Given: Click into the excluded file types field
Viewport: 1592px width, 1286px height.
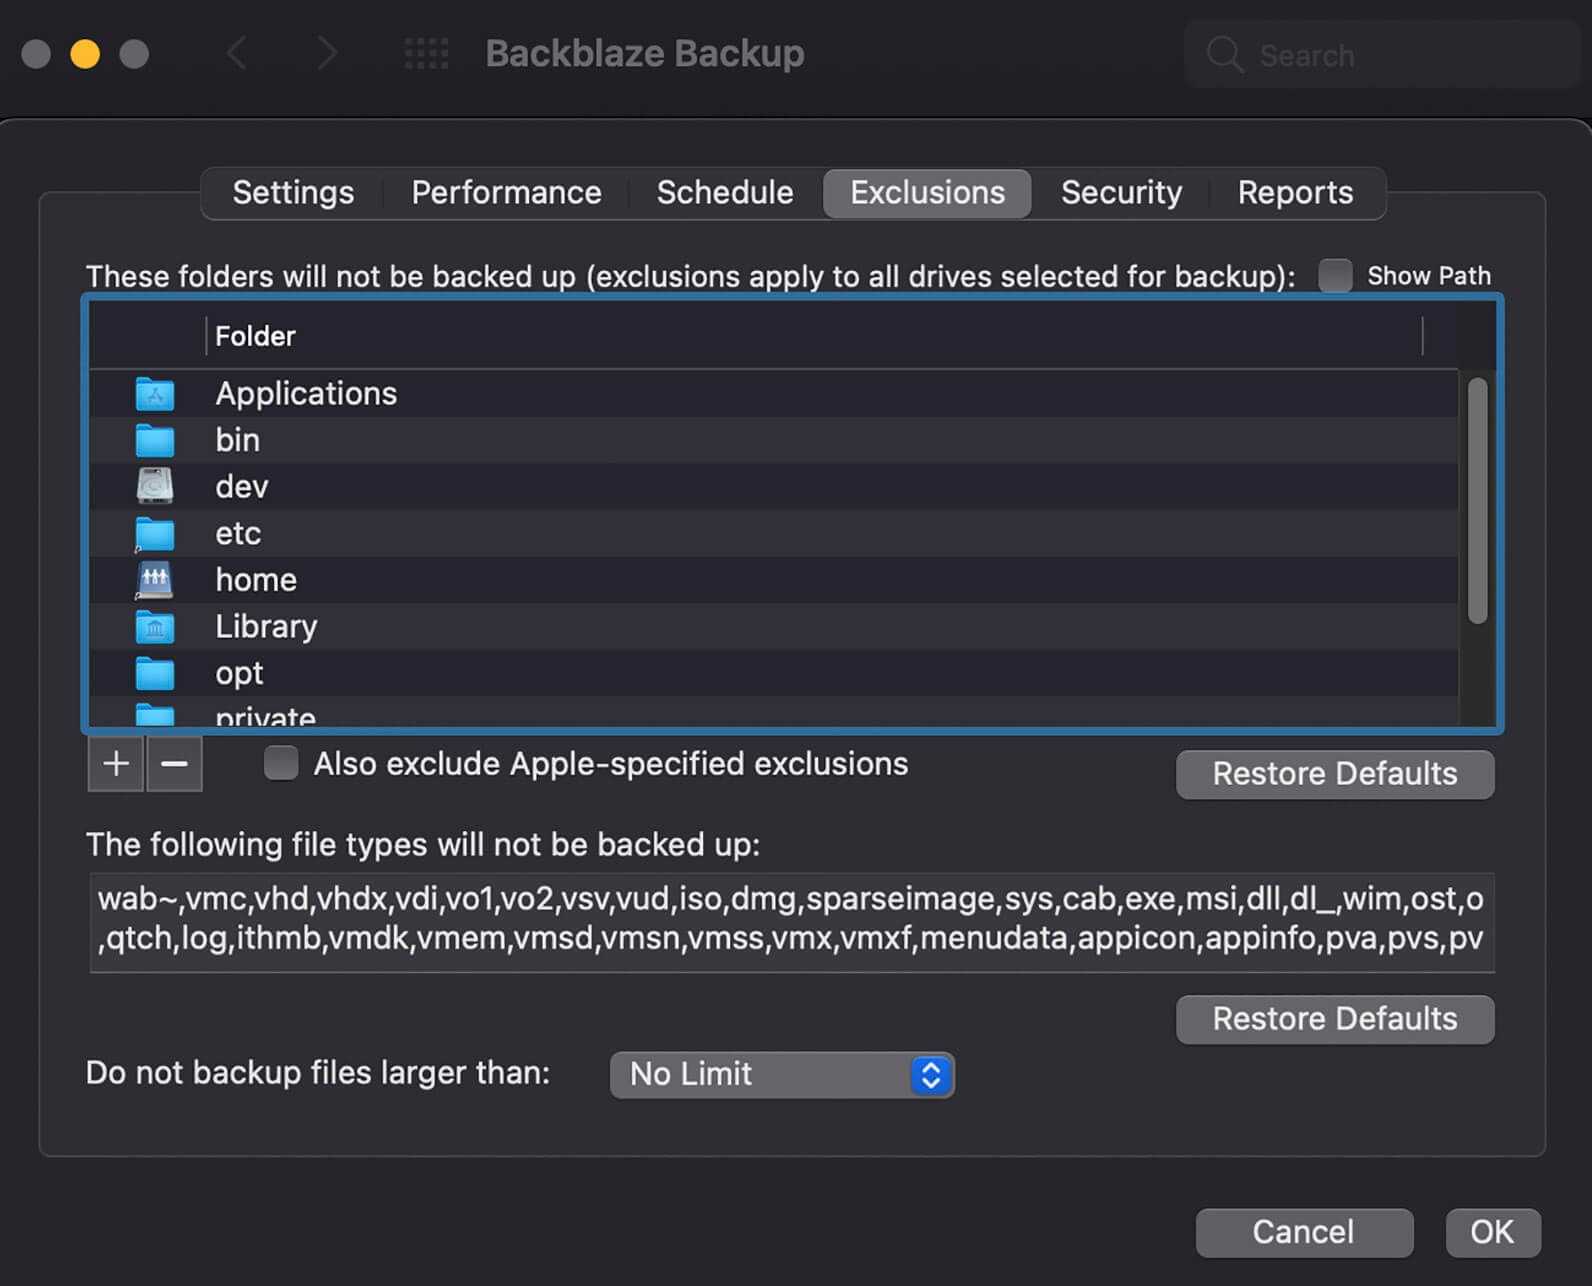Looking at the screenshot, I should [790, 920].
